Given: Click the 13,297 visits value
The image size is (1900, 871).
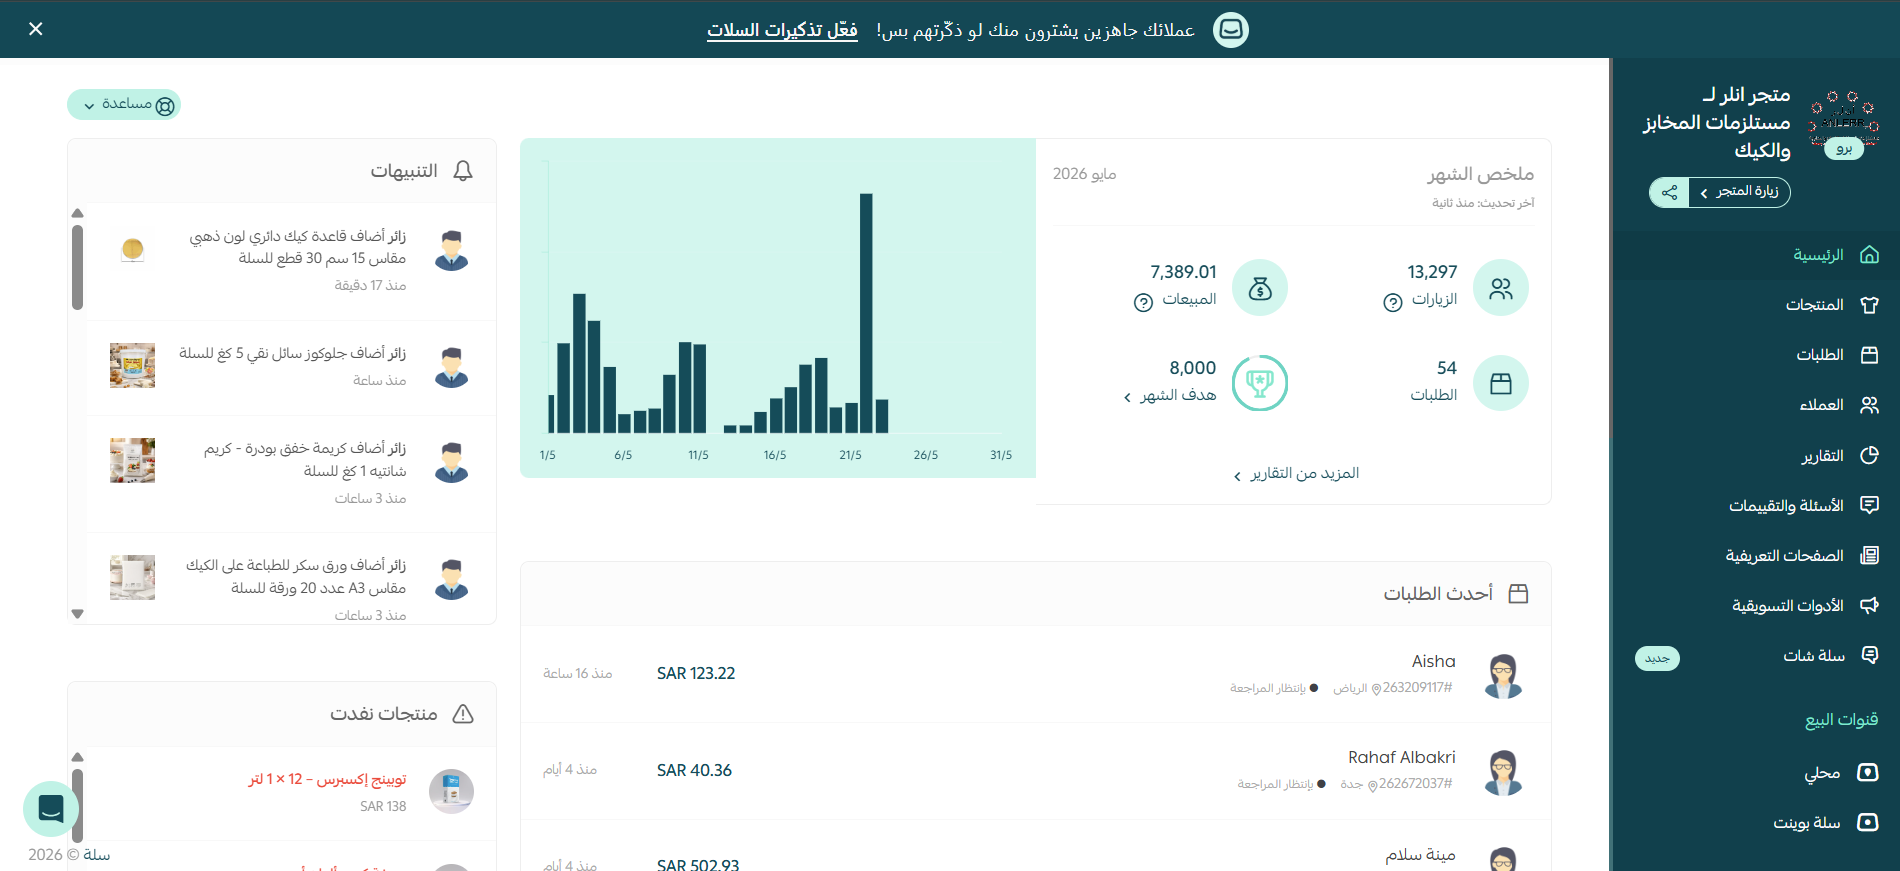Looking at the screenshot, I should point(1432,272).
